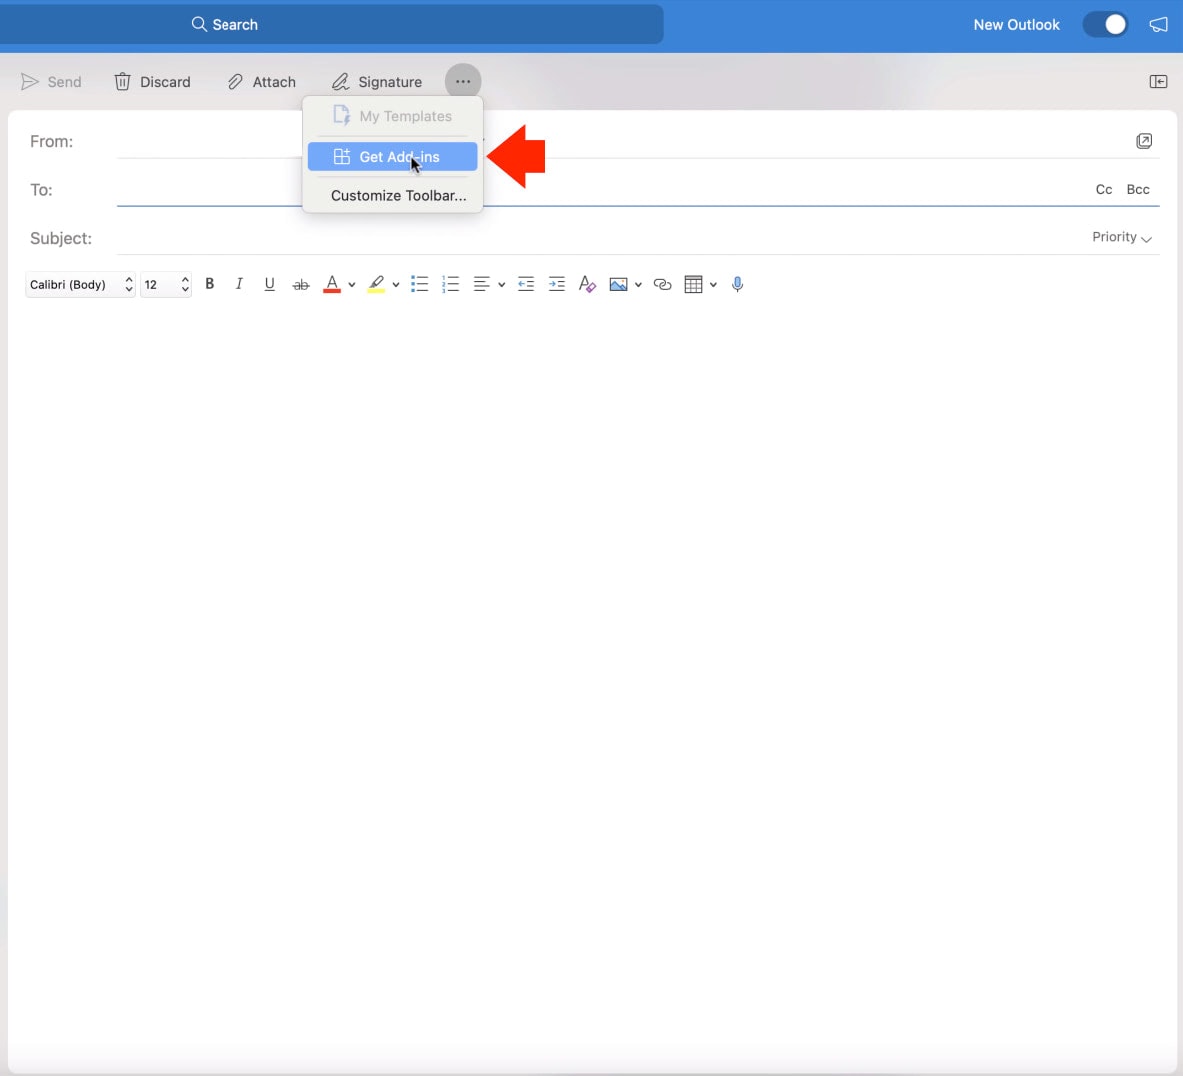Click the megaphone feedback icon
Image resolution: width=1183 pixels, height=1076 pixels.
(x=1158, y=25)
